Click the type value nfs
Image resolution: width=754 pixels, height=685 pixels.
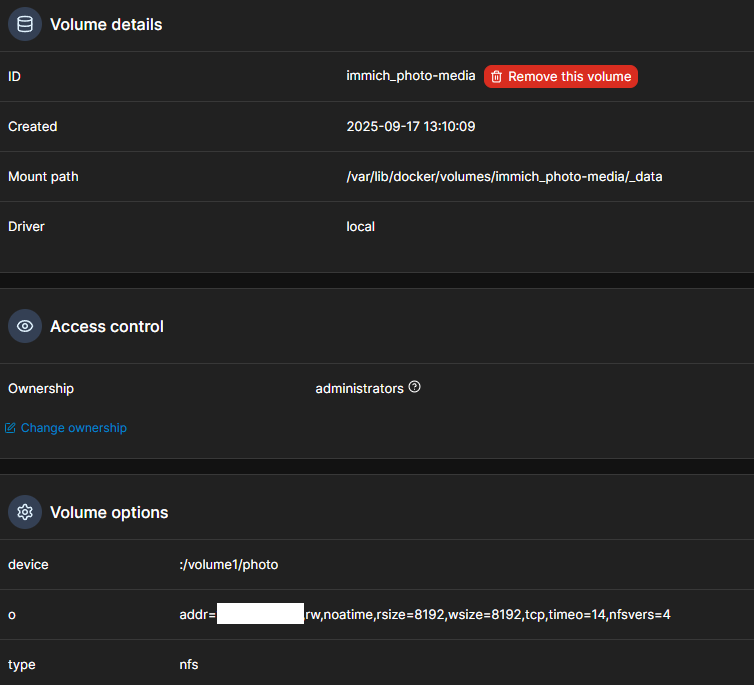[189, 664]
